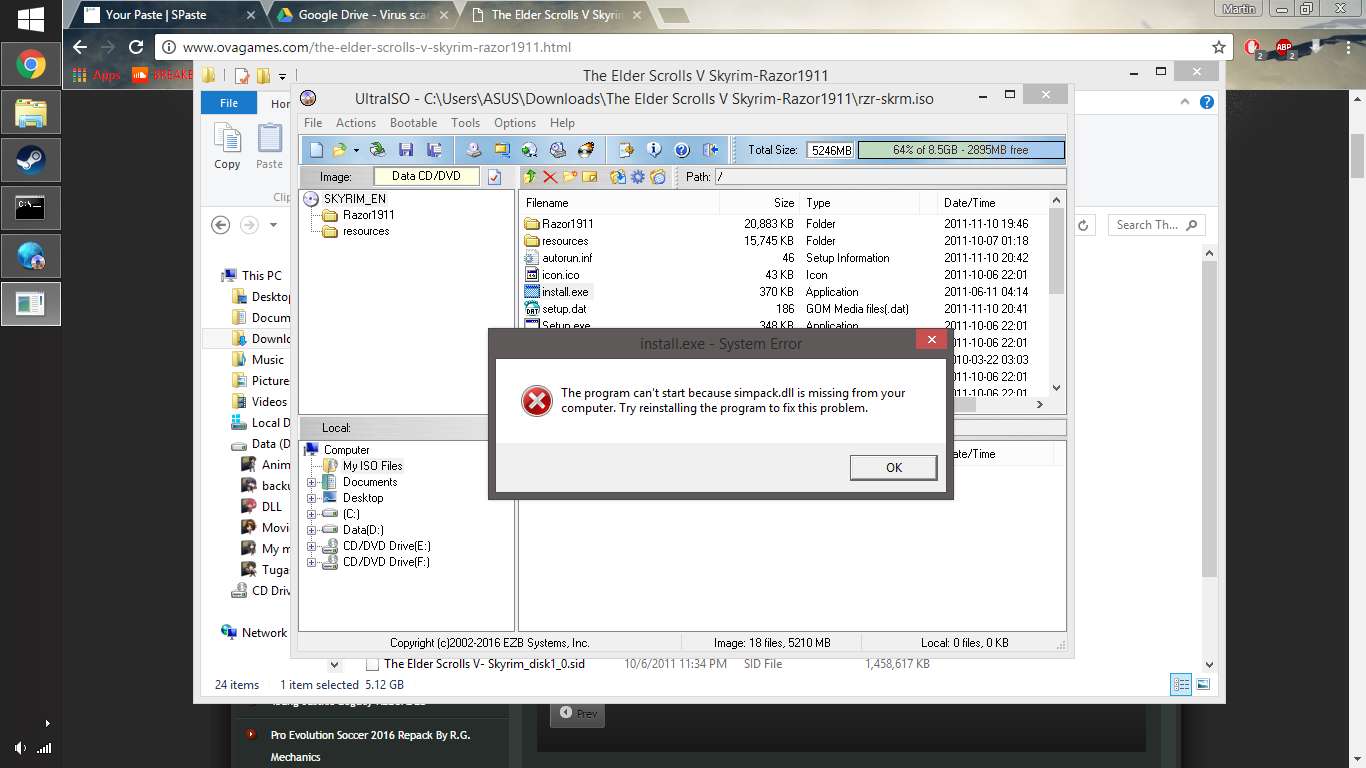Viewport: 1366px width, 768px height.
Task: Click the Add Files icon in UltraISO toolbar
Action: (x=626, y=150)
